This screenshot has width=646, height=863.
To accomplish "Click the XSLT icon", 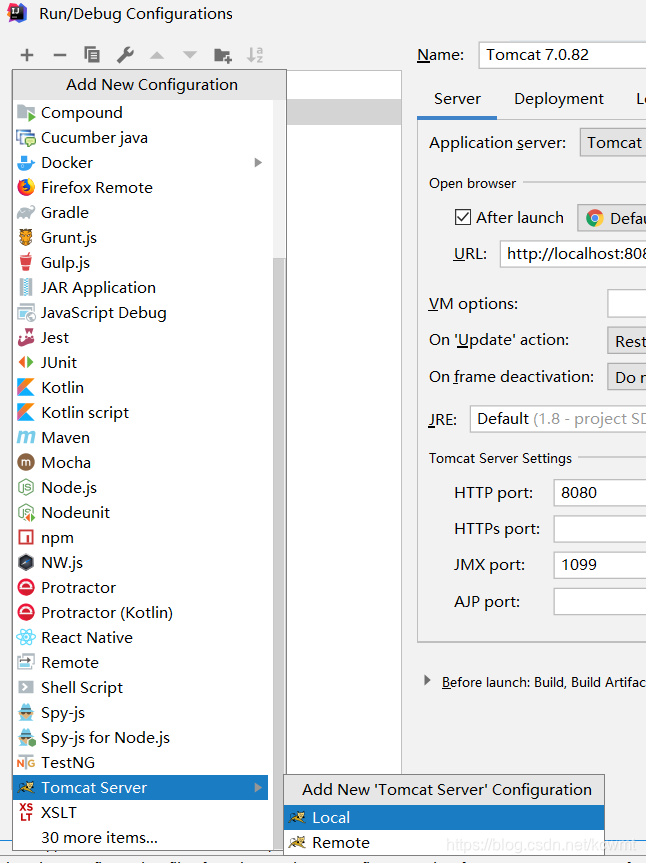I will (x=26, y=812).
